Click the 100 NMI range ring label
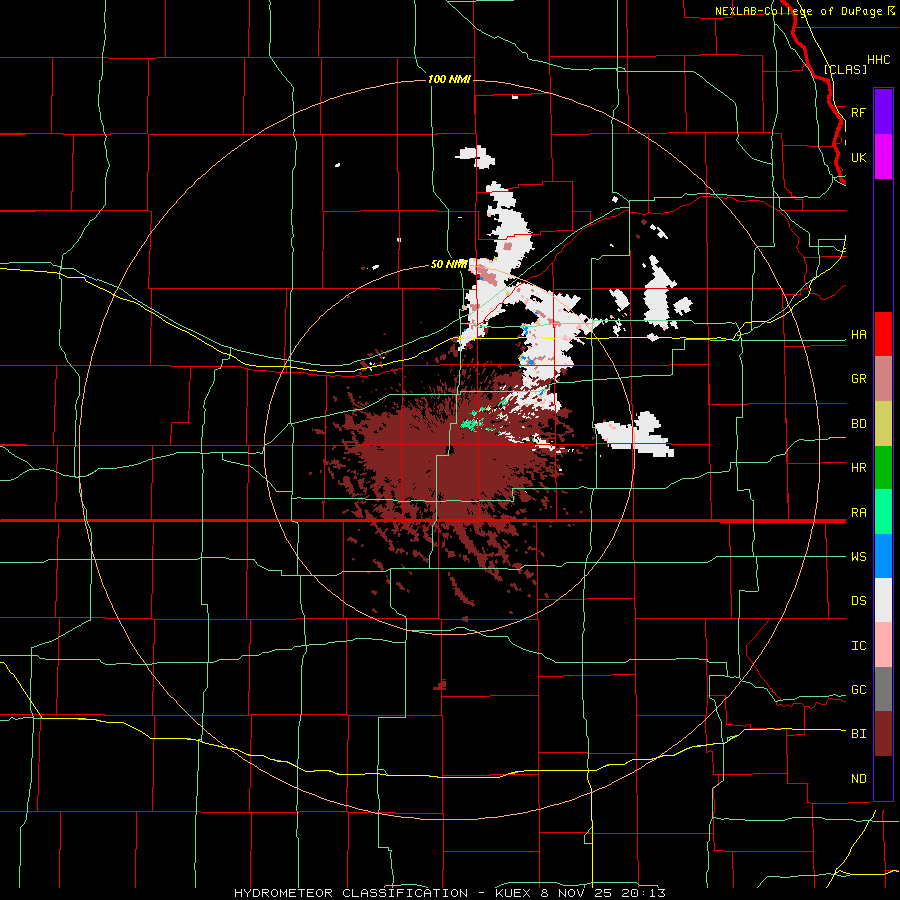Image resolution: width=900 pixels, height=900 pixels. (449, 79)
